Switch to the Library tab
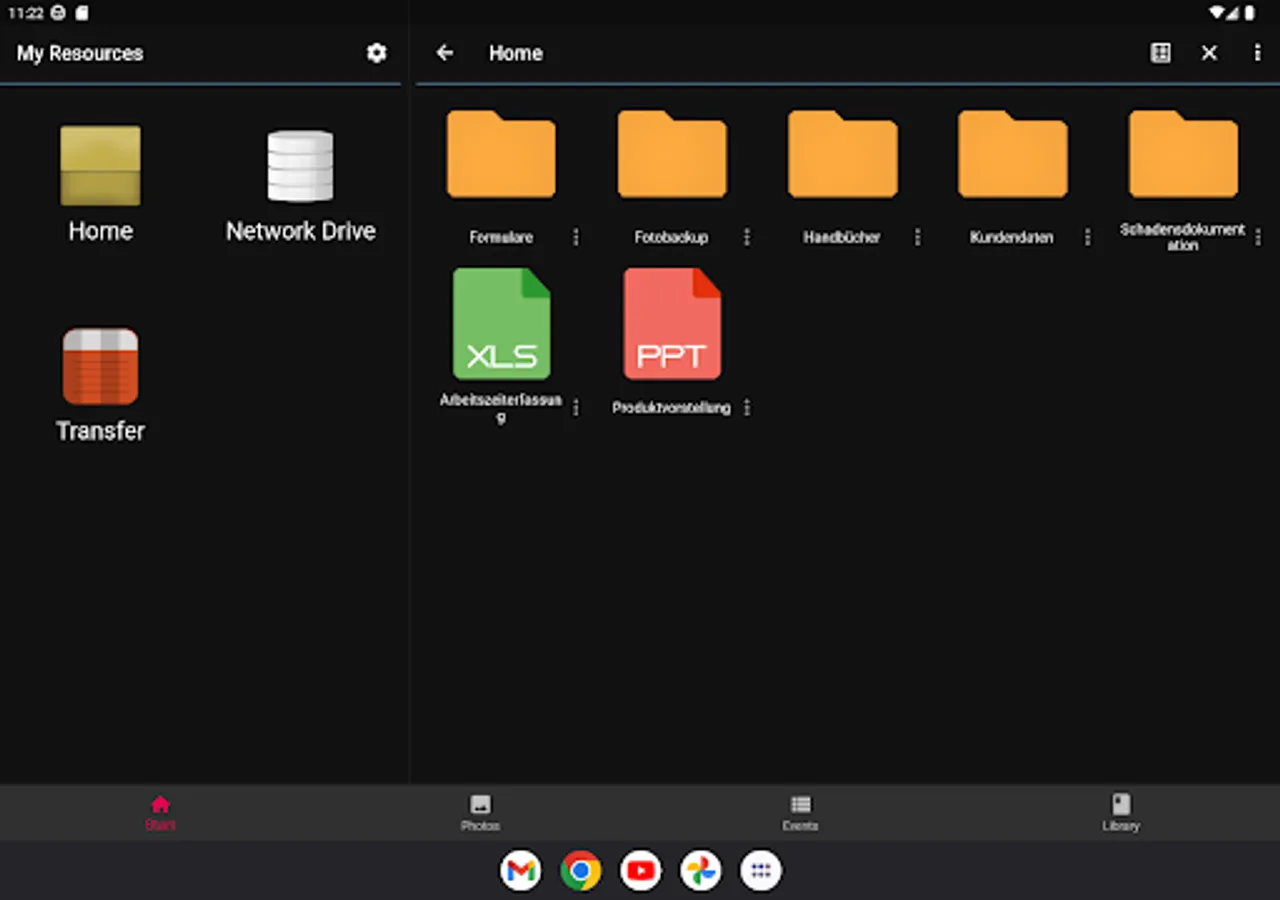The image size is (1280, 900). (x=1120, y=812)
